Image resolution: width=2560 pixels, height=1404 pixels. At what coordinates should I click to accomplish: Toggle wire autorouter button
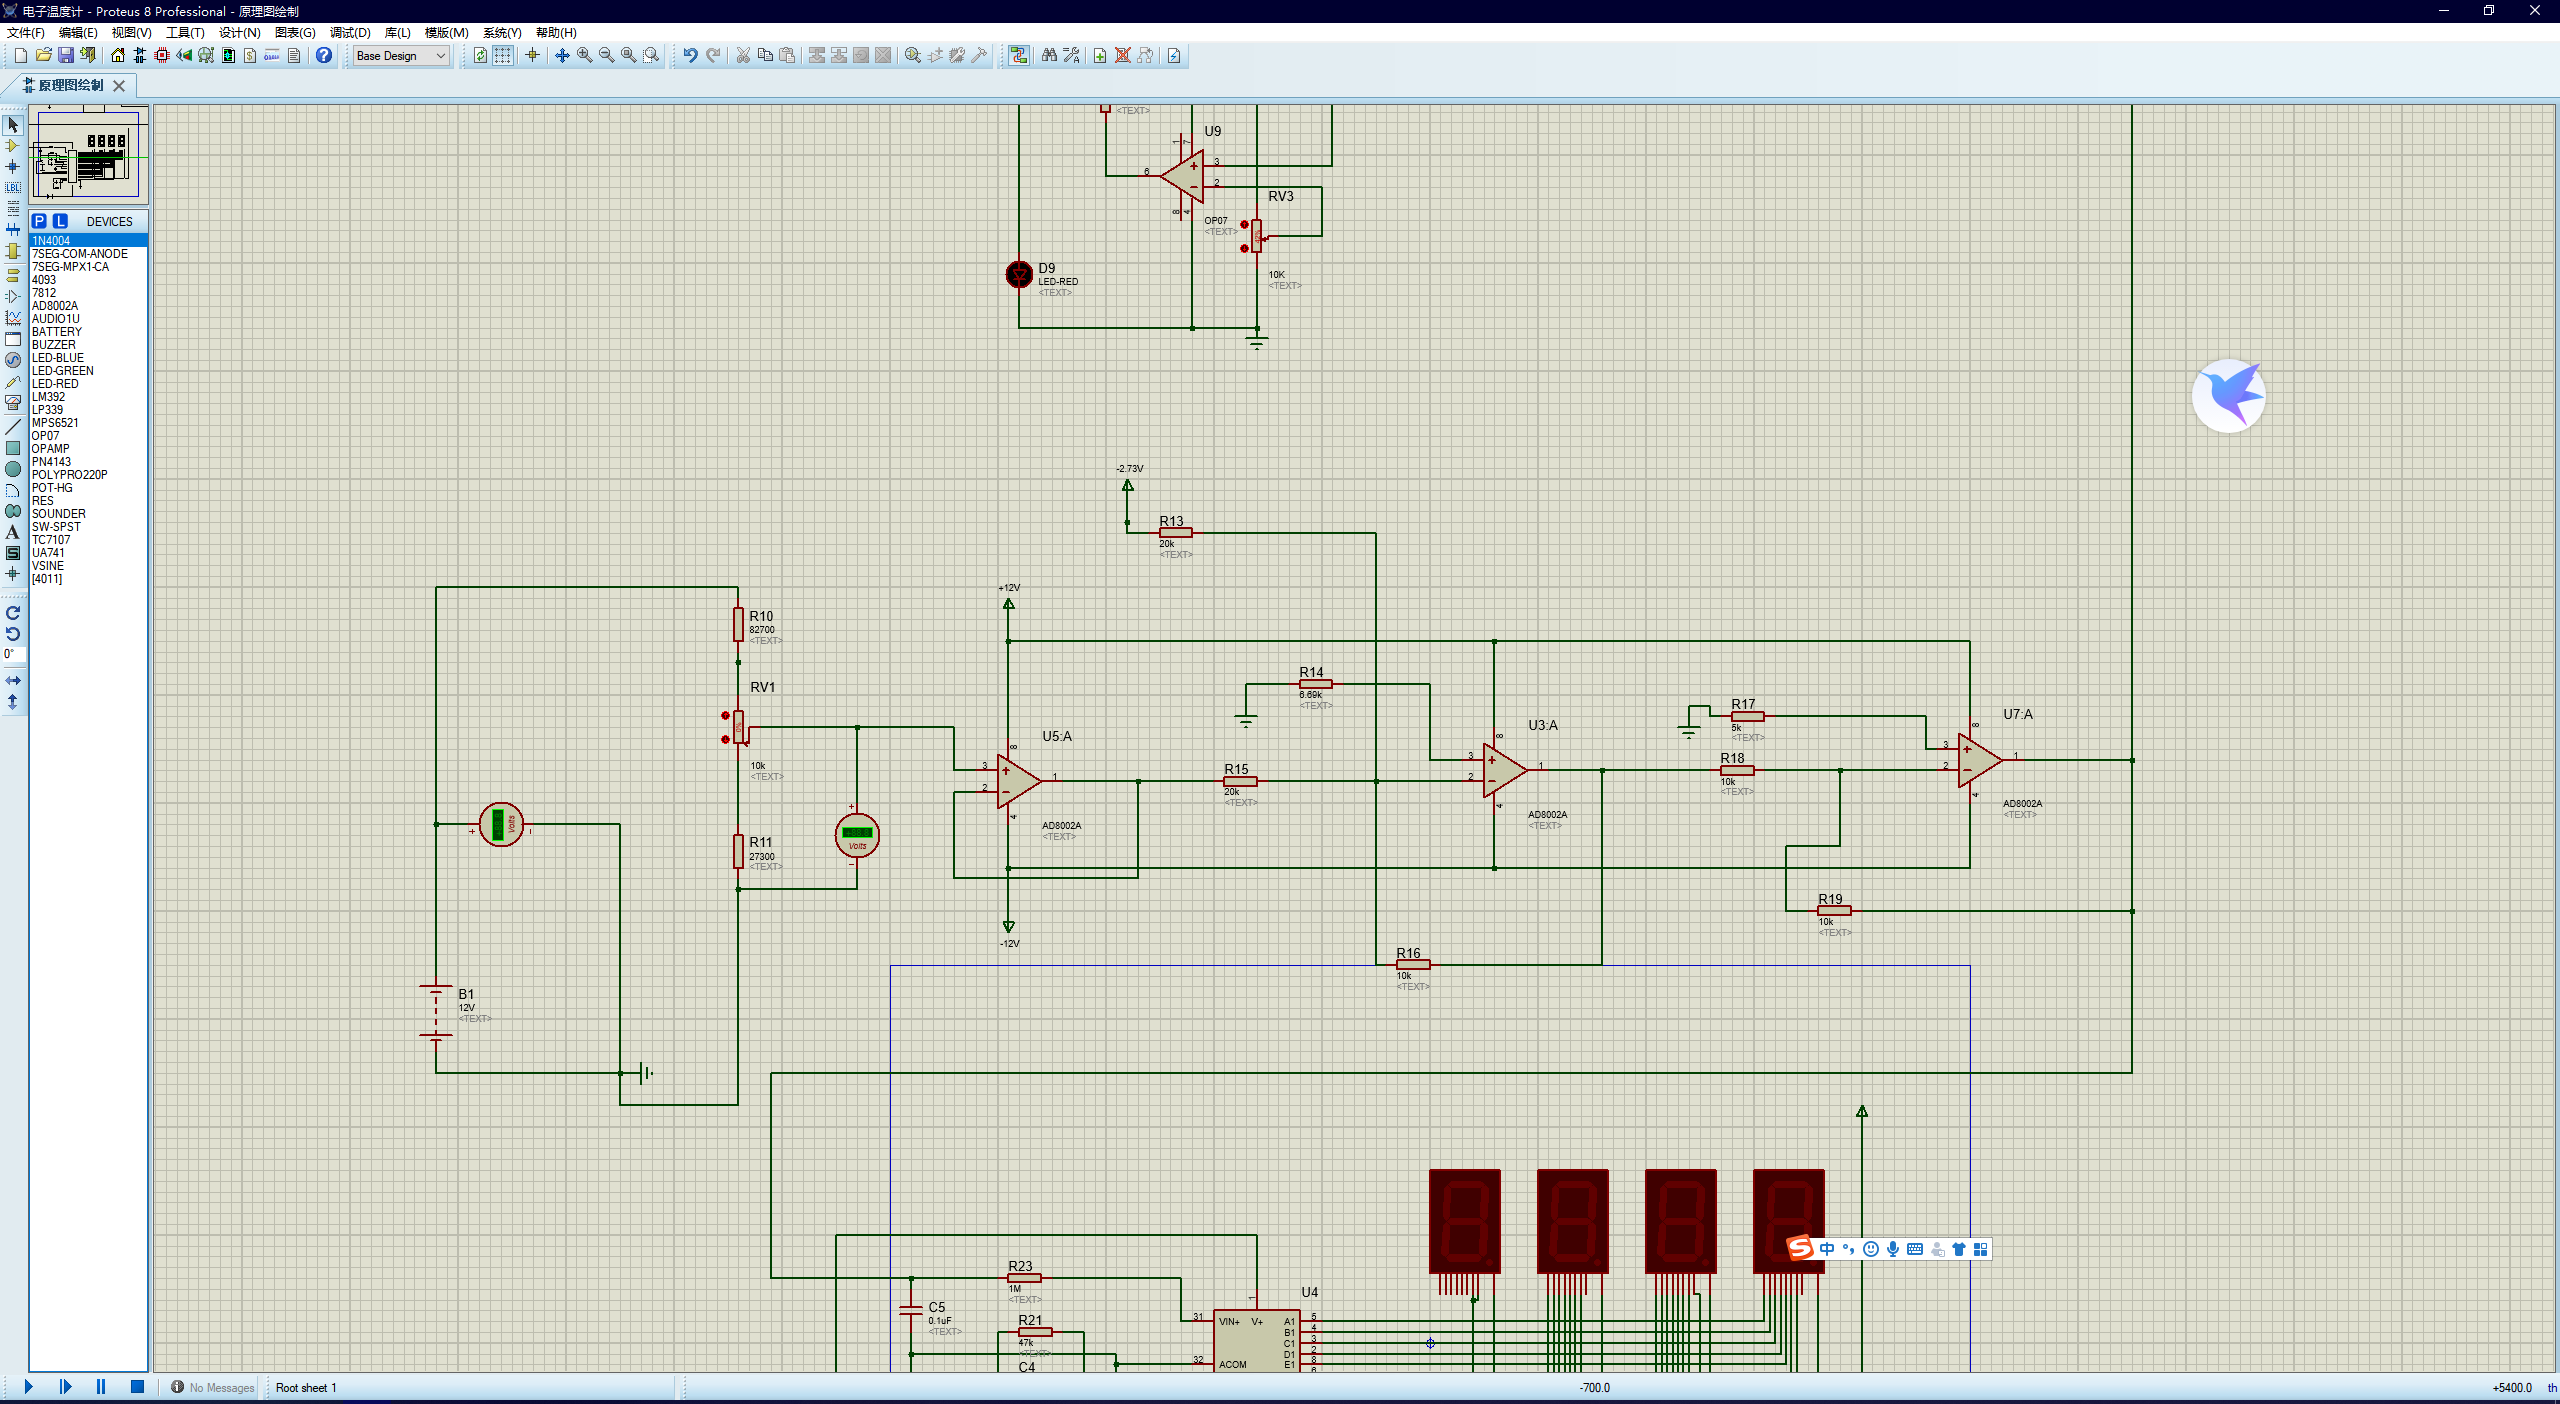coord(1019,56)
